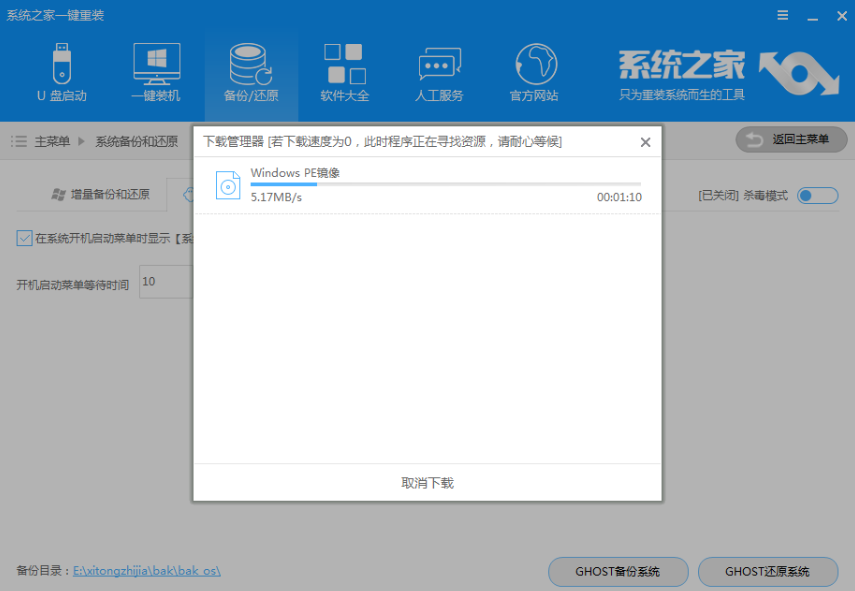This screenshot has width=855, height=591.
Task: Open the 一键装机 one-click install module
Action: point(155,72)
